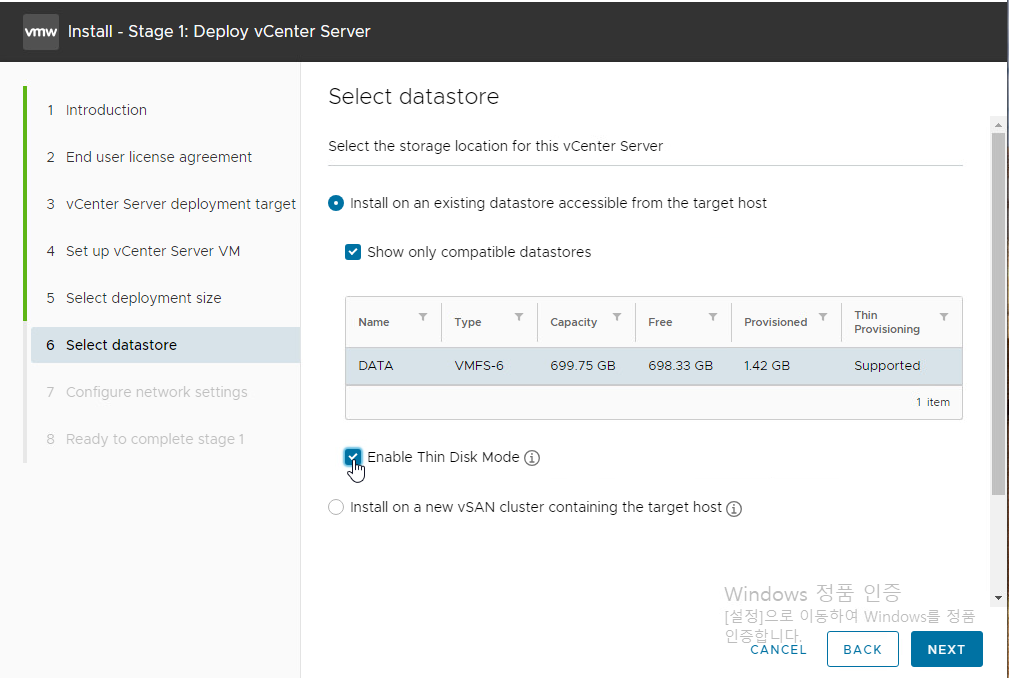Click filter icon in Capacity column header
Screen dimensions: 1009x678
tap(617, 317)
